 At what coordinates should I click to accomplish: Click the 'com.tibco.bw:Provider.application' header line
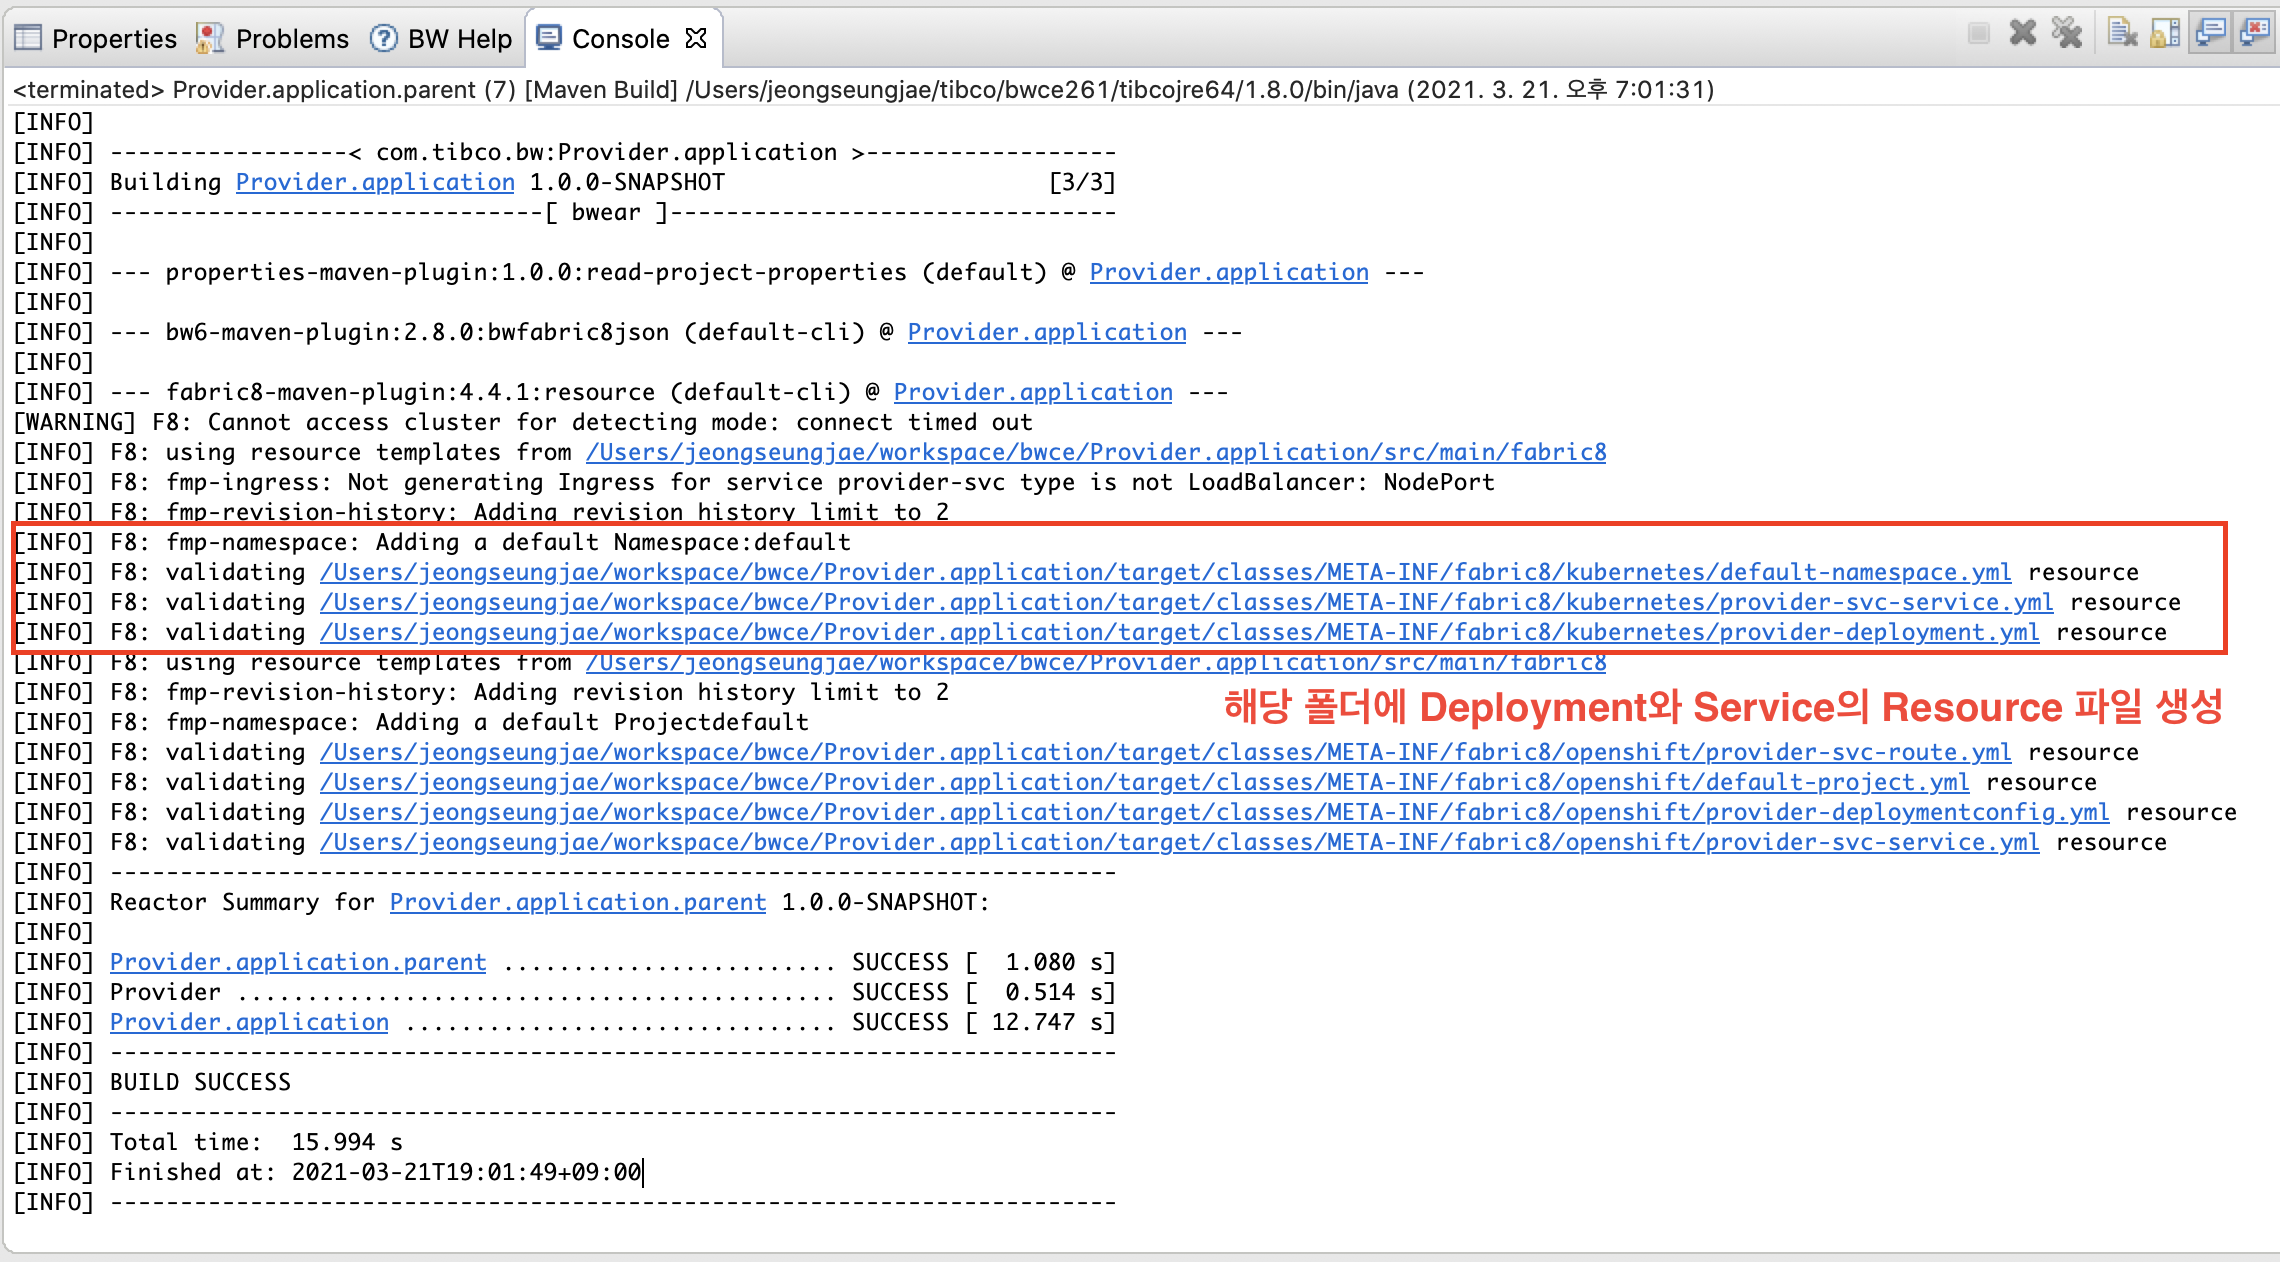[565, 152]
